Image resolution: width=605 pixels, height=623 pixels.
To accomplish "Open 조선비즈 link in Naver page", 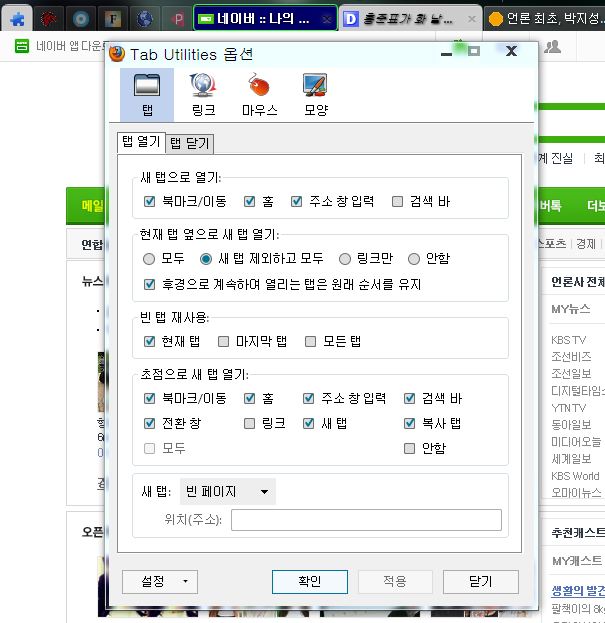I will click(x=571, y=357).
